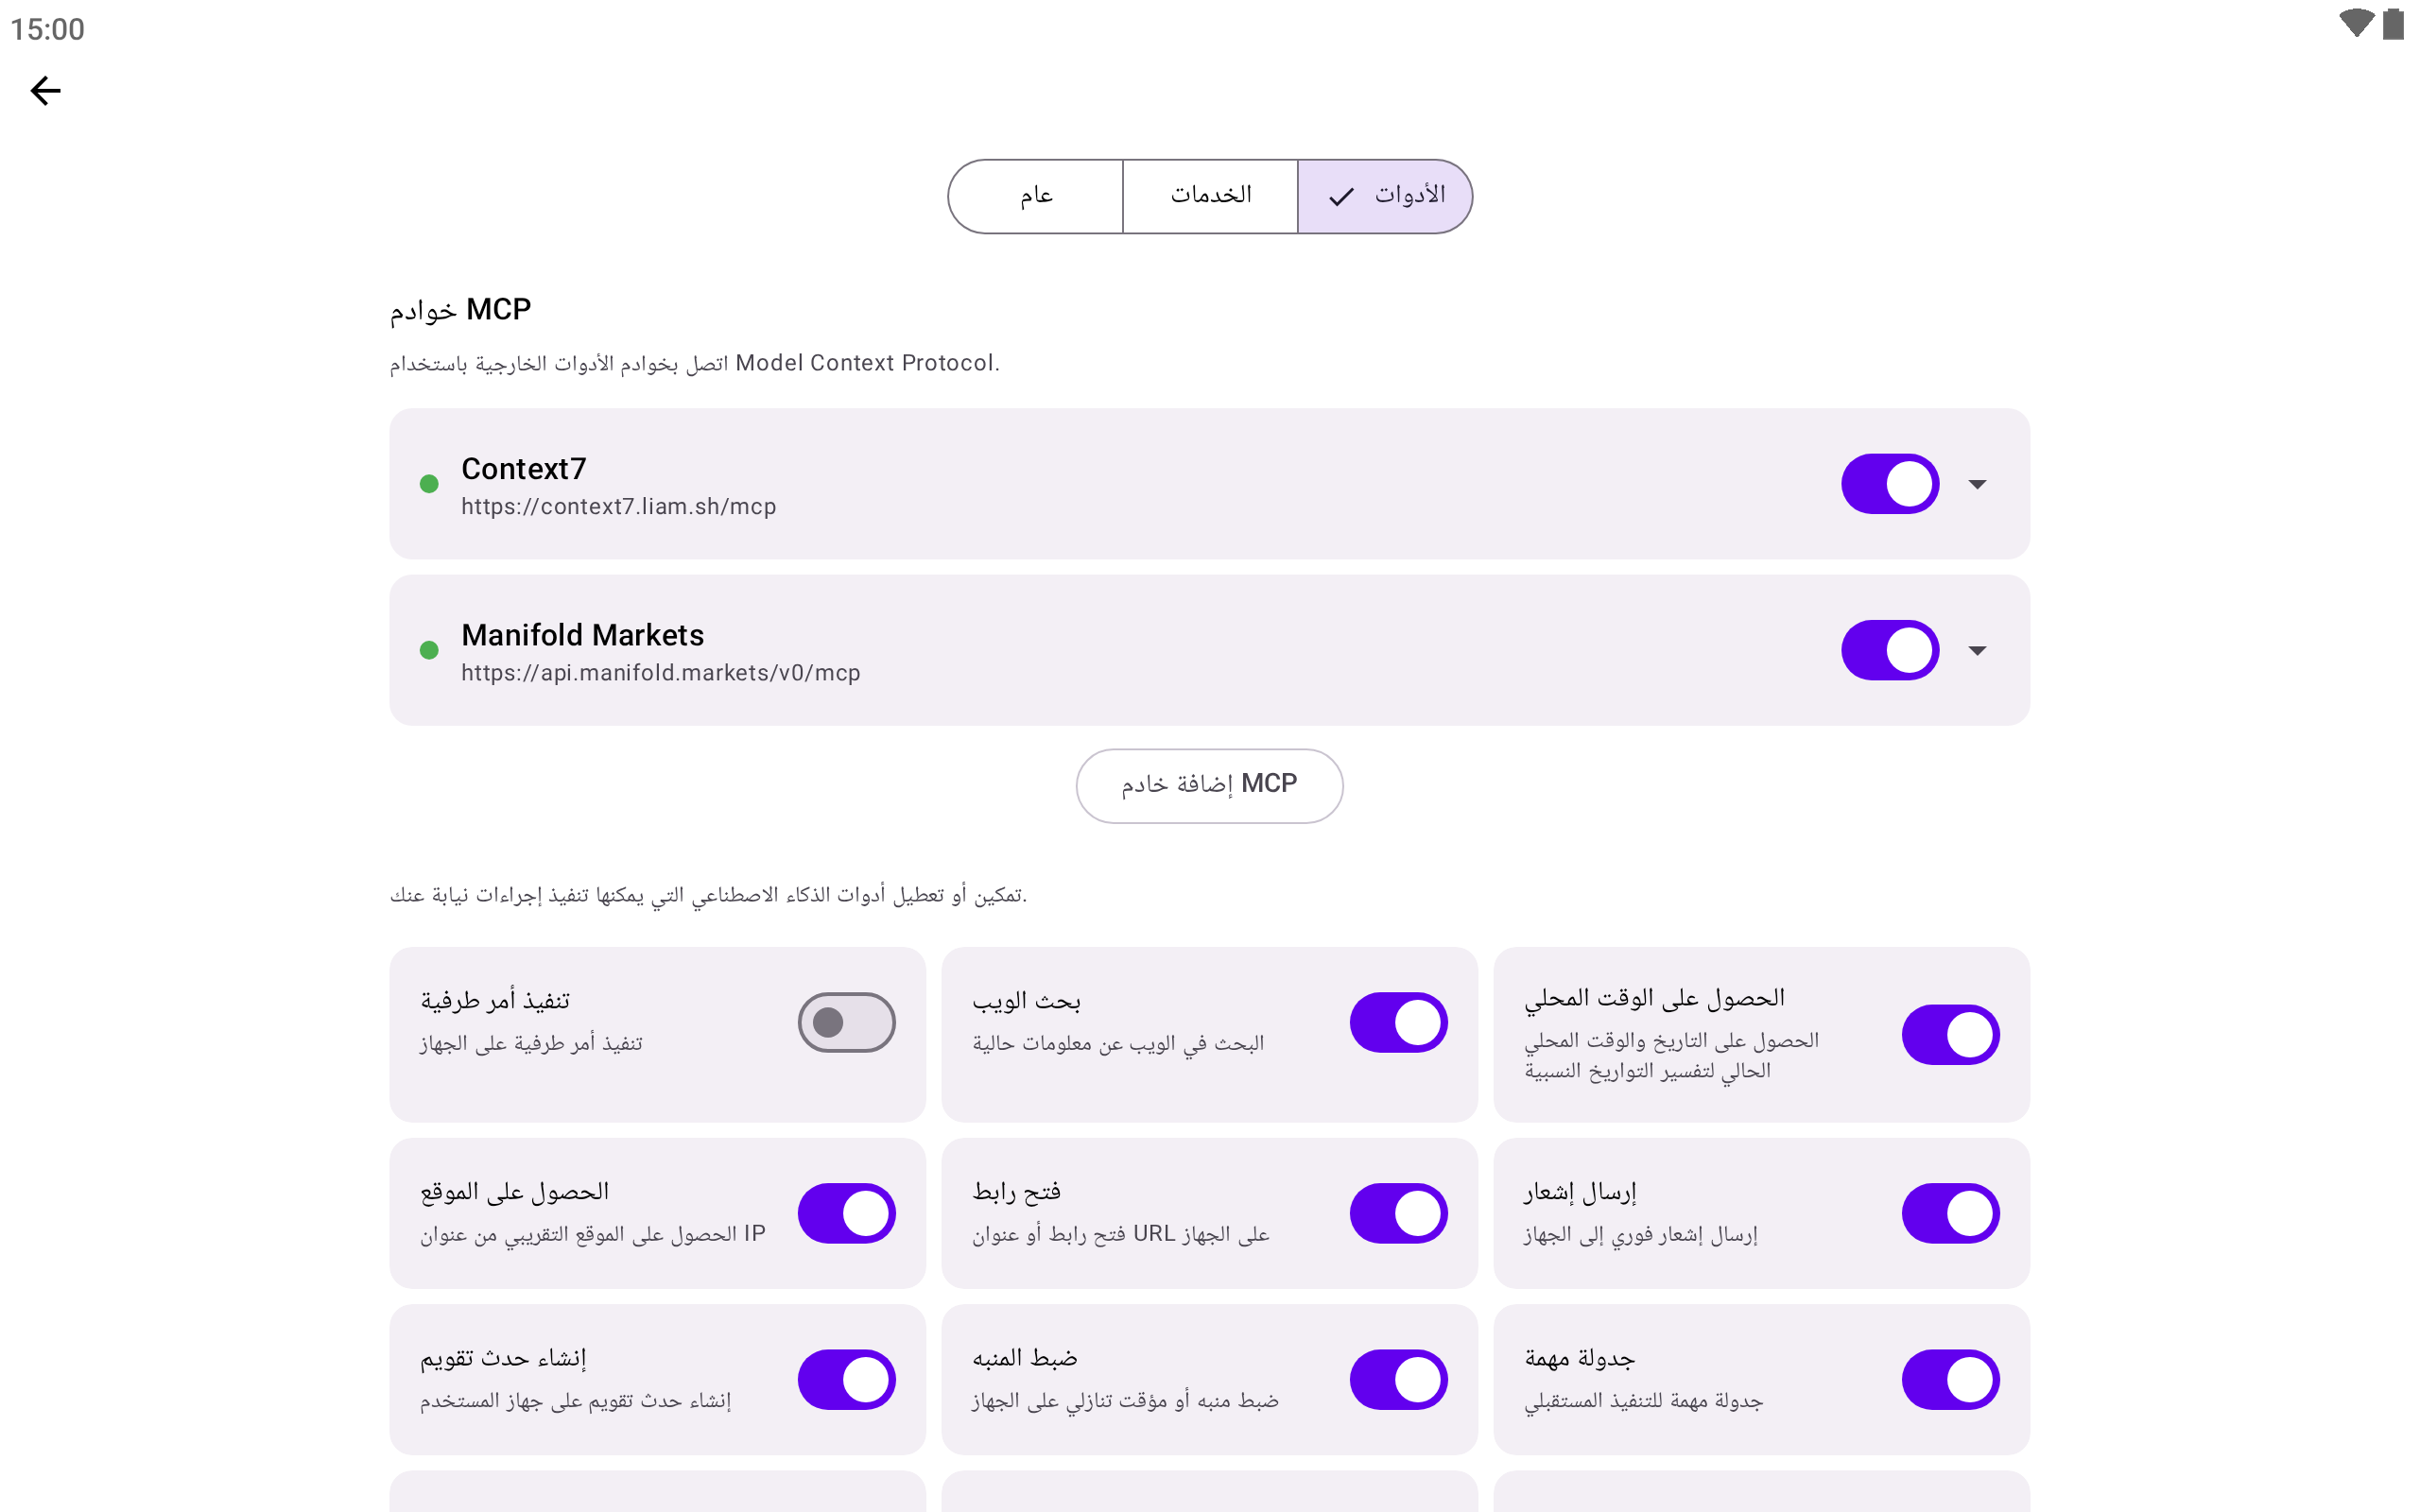Turn off the Manifold Markets server switch
2420x1512 pixels.
point(1889,650)
